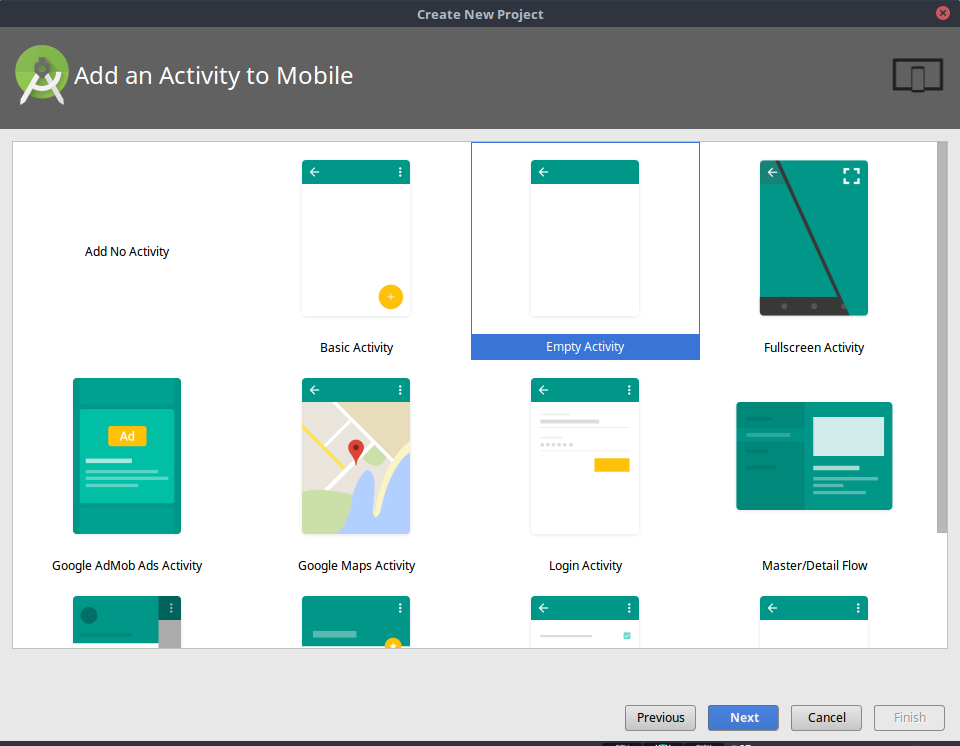Select the Google Maps Activity template
The image size is (960, 746).
click(356, 456)
